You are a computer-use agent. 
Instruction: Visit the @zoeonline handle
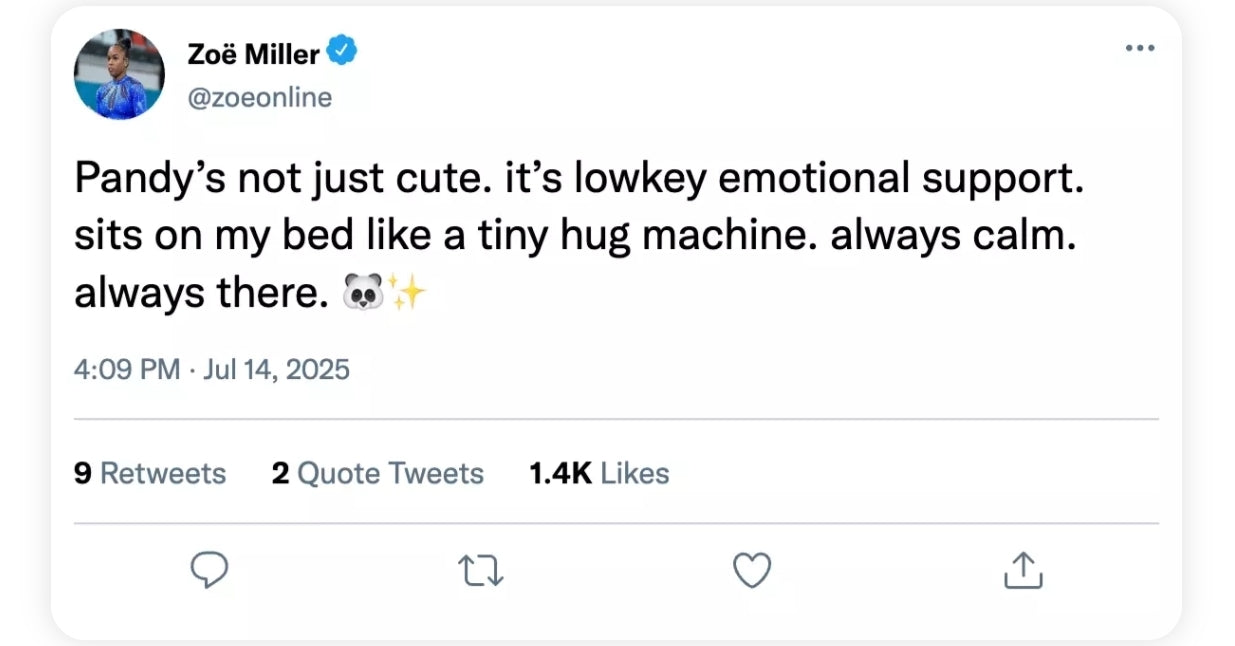click(259, 98)
